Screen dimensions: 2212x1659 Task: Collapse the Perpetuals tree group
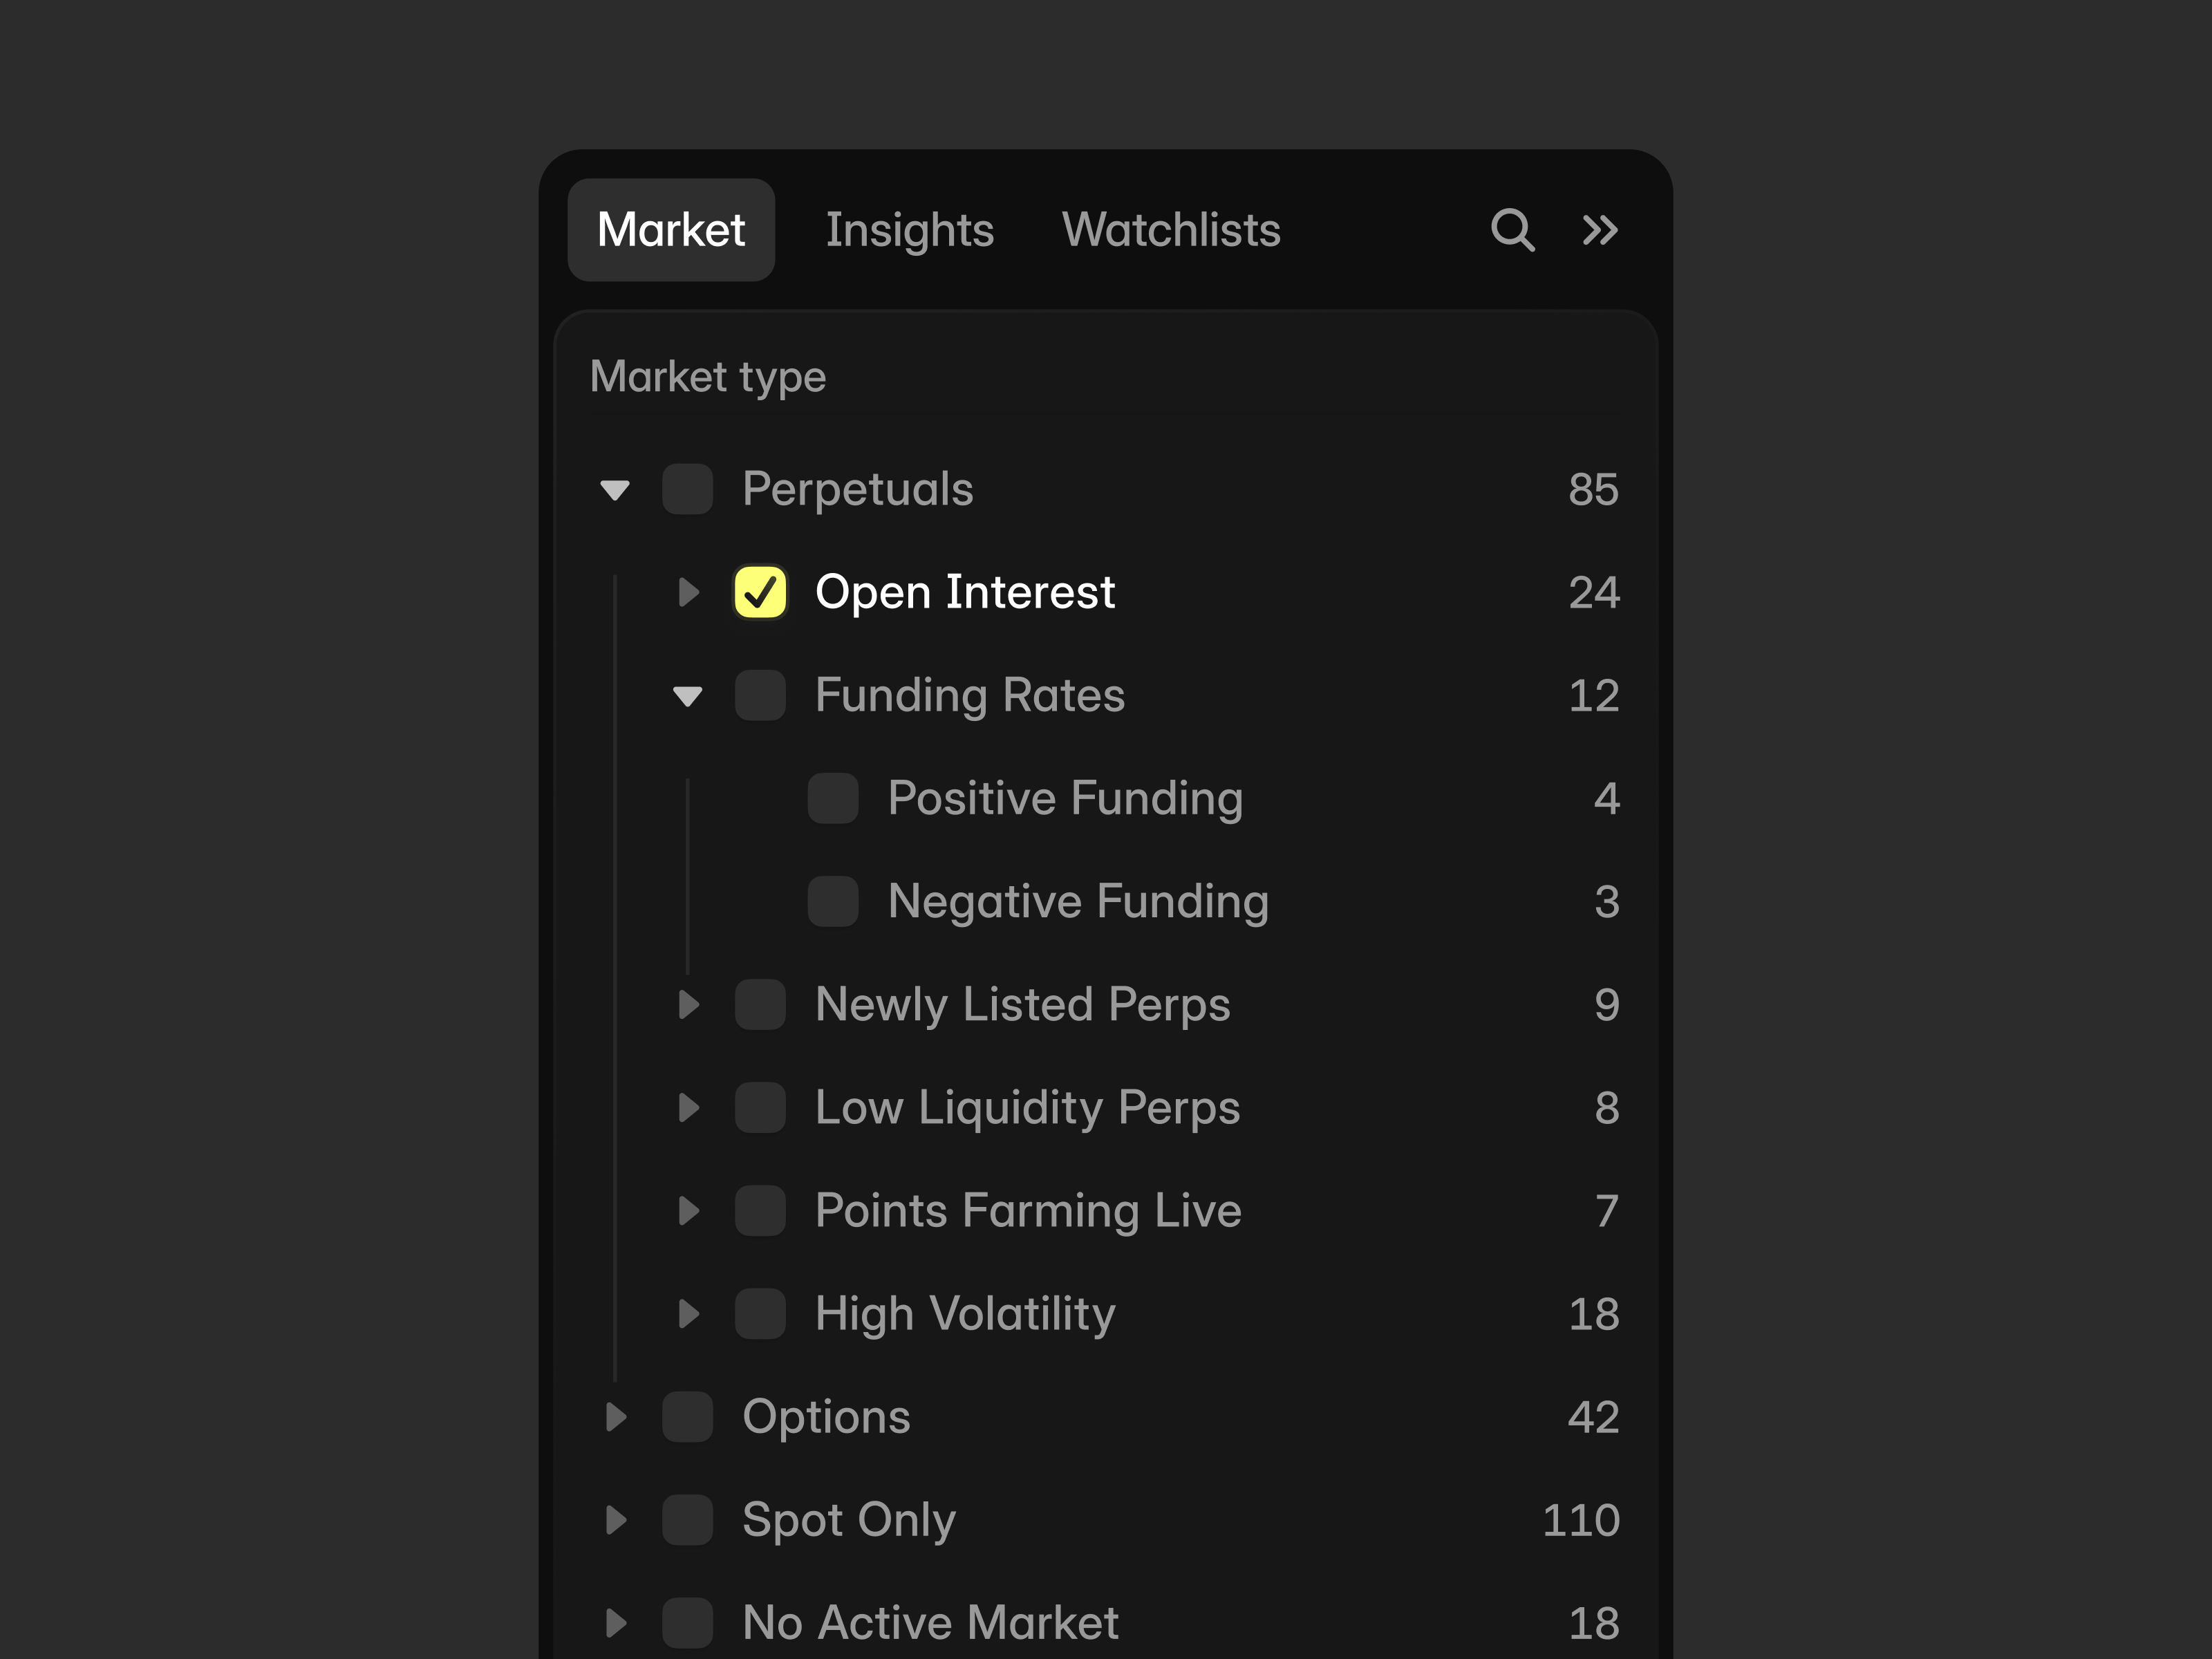point(615,490)
